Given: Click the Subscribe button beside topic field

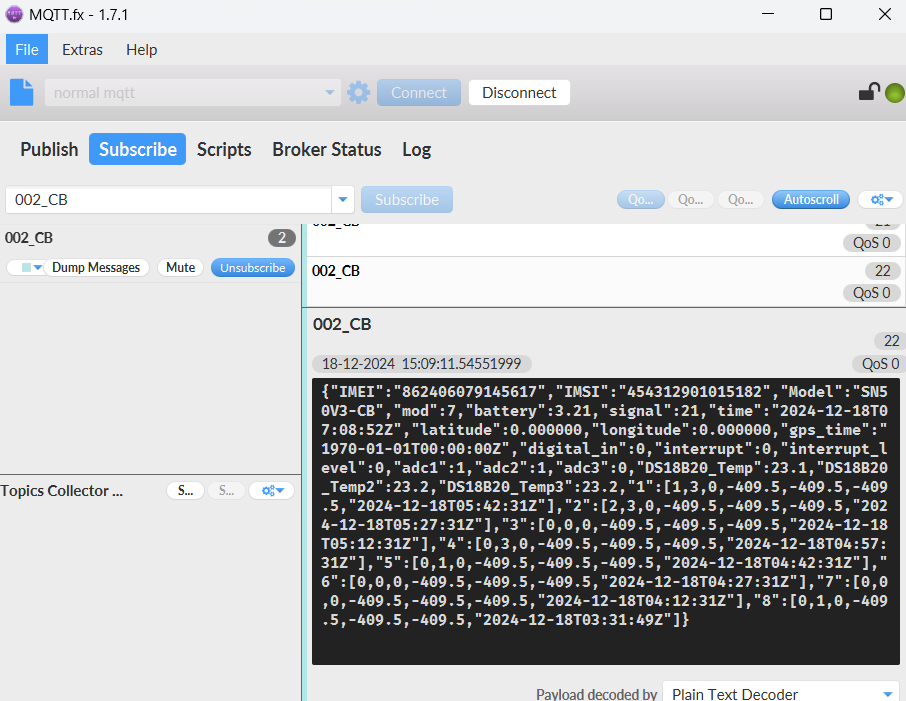Looking at the screenshot, I should tap(407, 199).
